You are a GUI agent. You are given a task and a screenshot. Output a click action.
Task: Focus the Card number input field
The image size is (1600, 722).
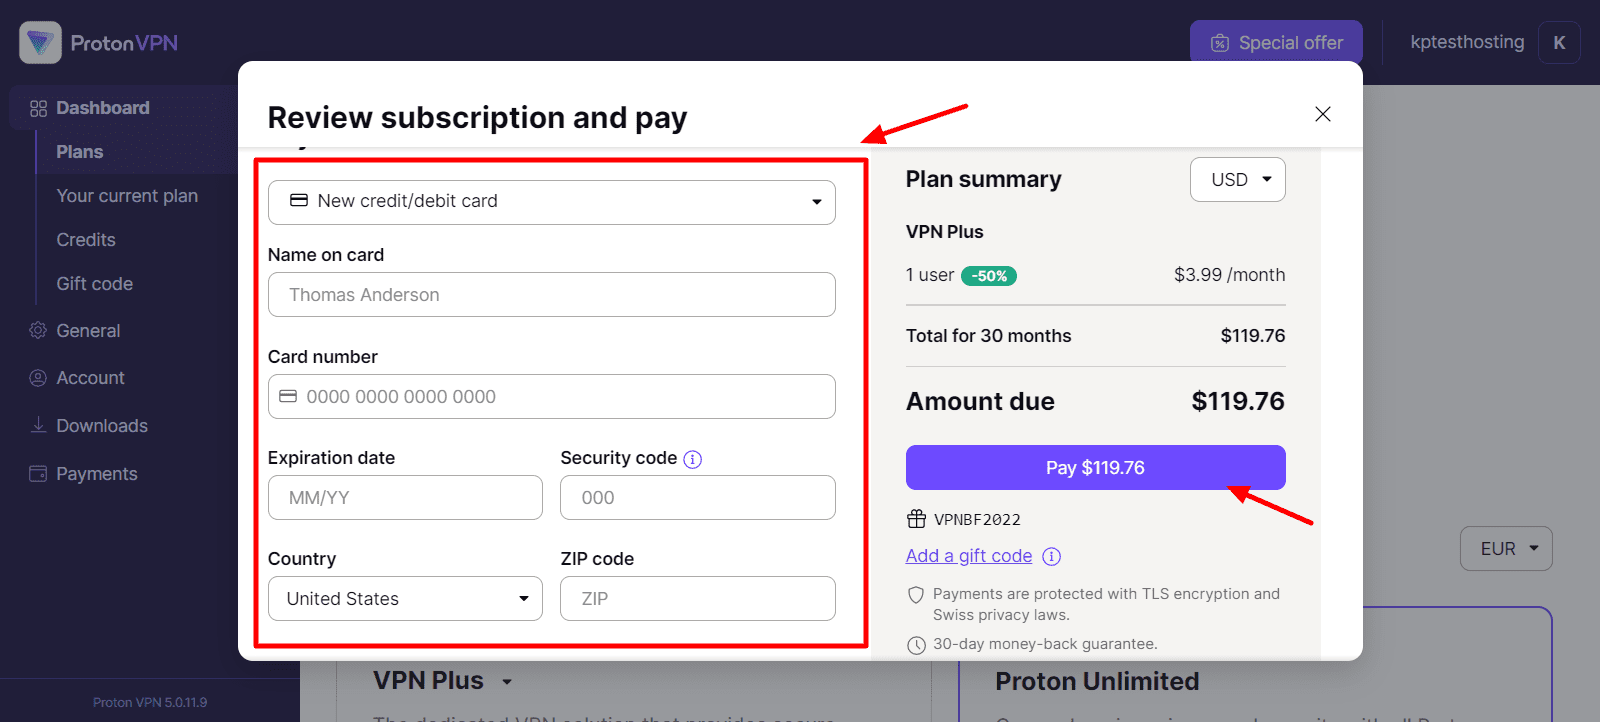click(x=552, y=397)
